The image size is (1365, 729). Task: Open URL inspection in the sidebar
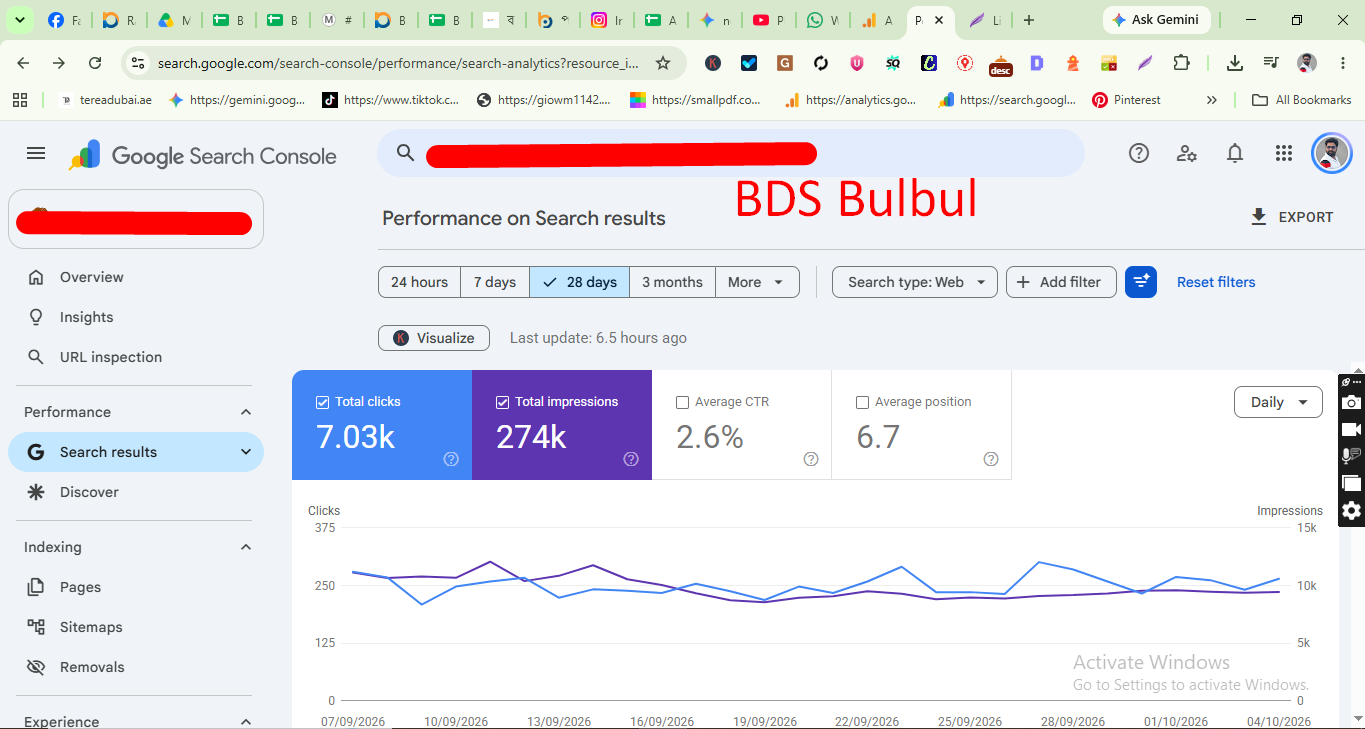(x=136, y=357)
